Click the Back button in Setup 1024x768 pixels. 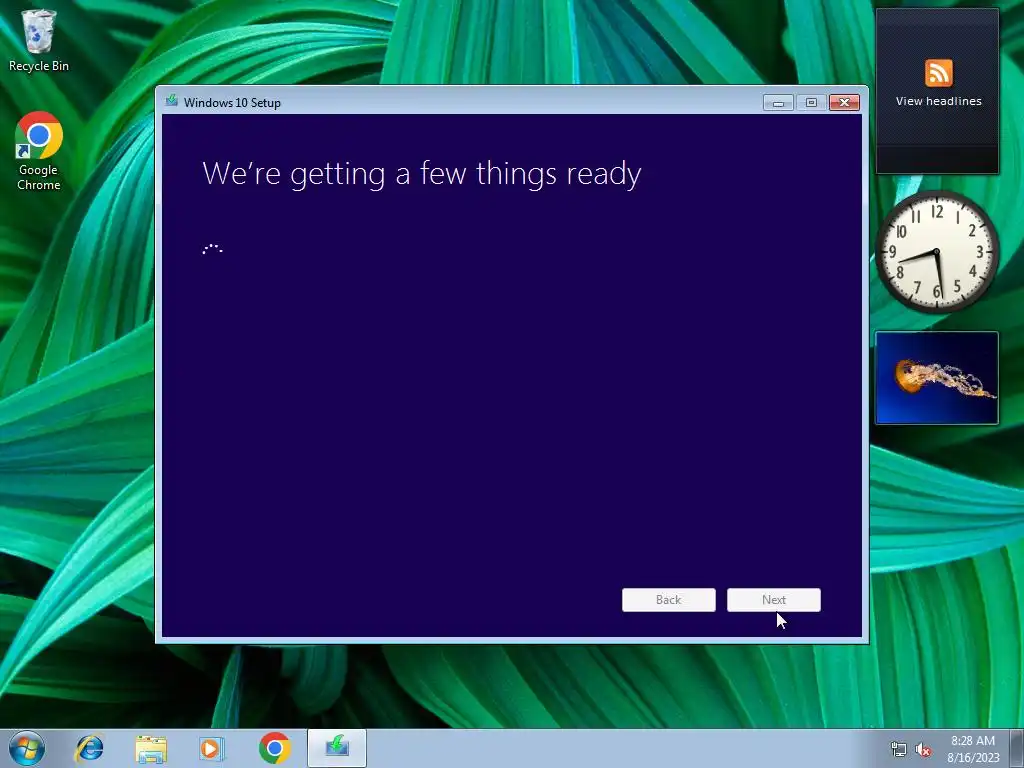(x=669, y=600)
